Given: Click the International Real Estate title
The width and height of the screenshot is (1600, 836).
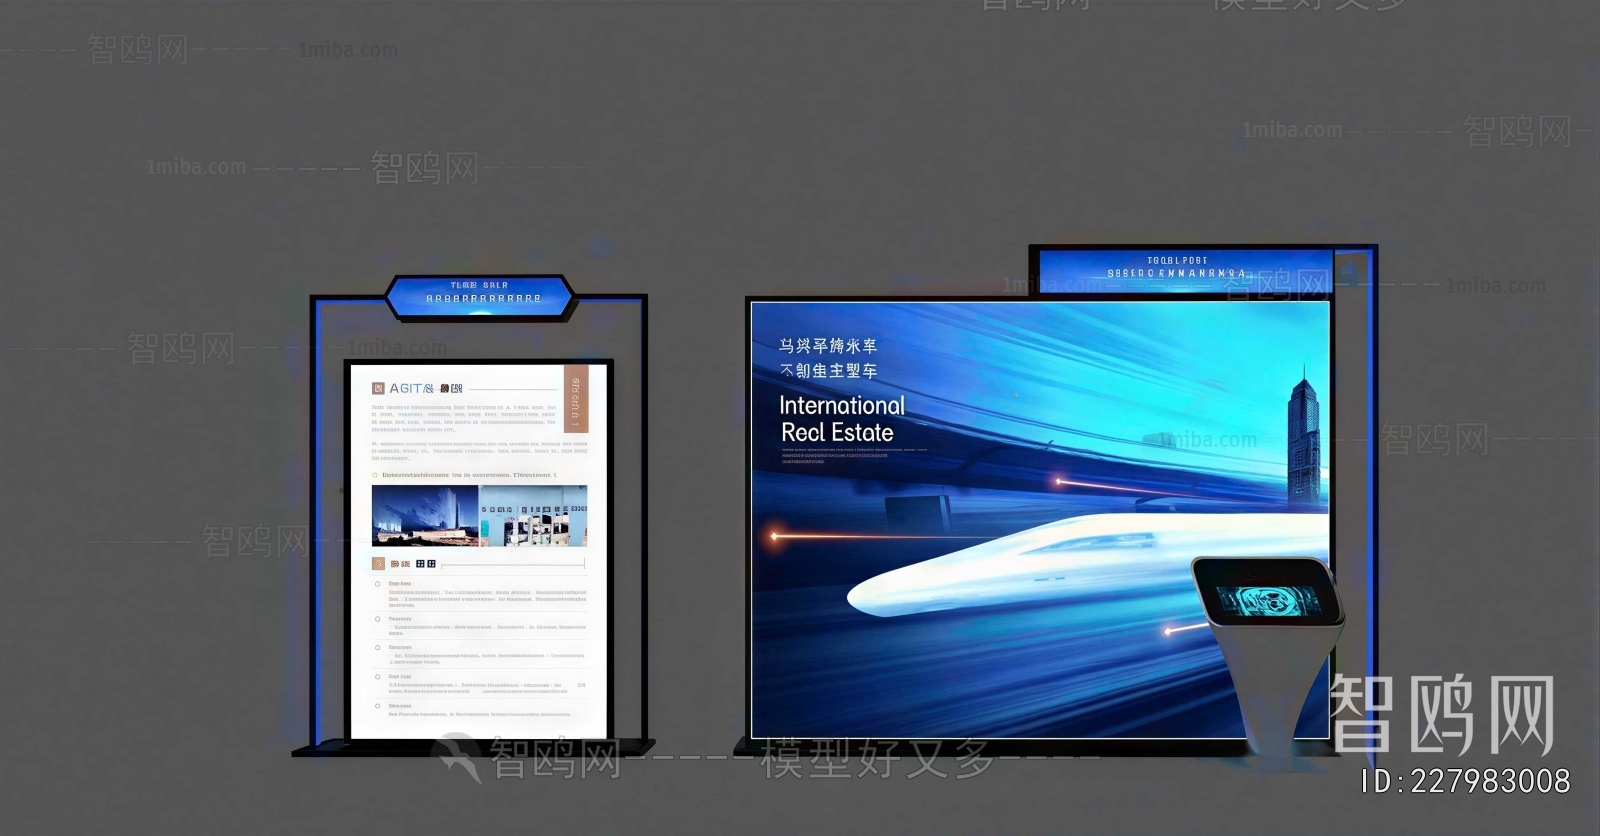Looking at the screenshot, I should point(841,419).
